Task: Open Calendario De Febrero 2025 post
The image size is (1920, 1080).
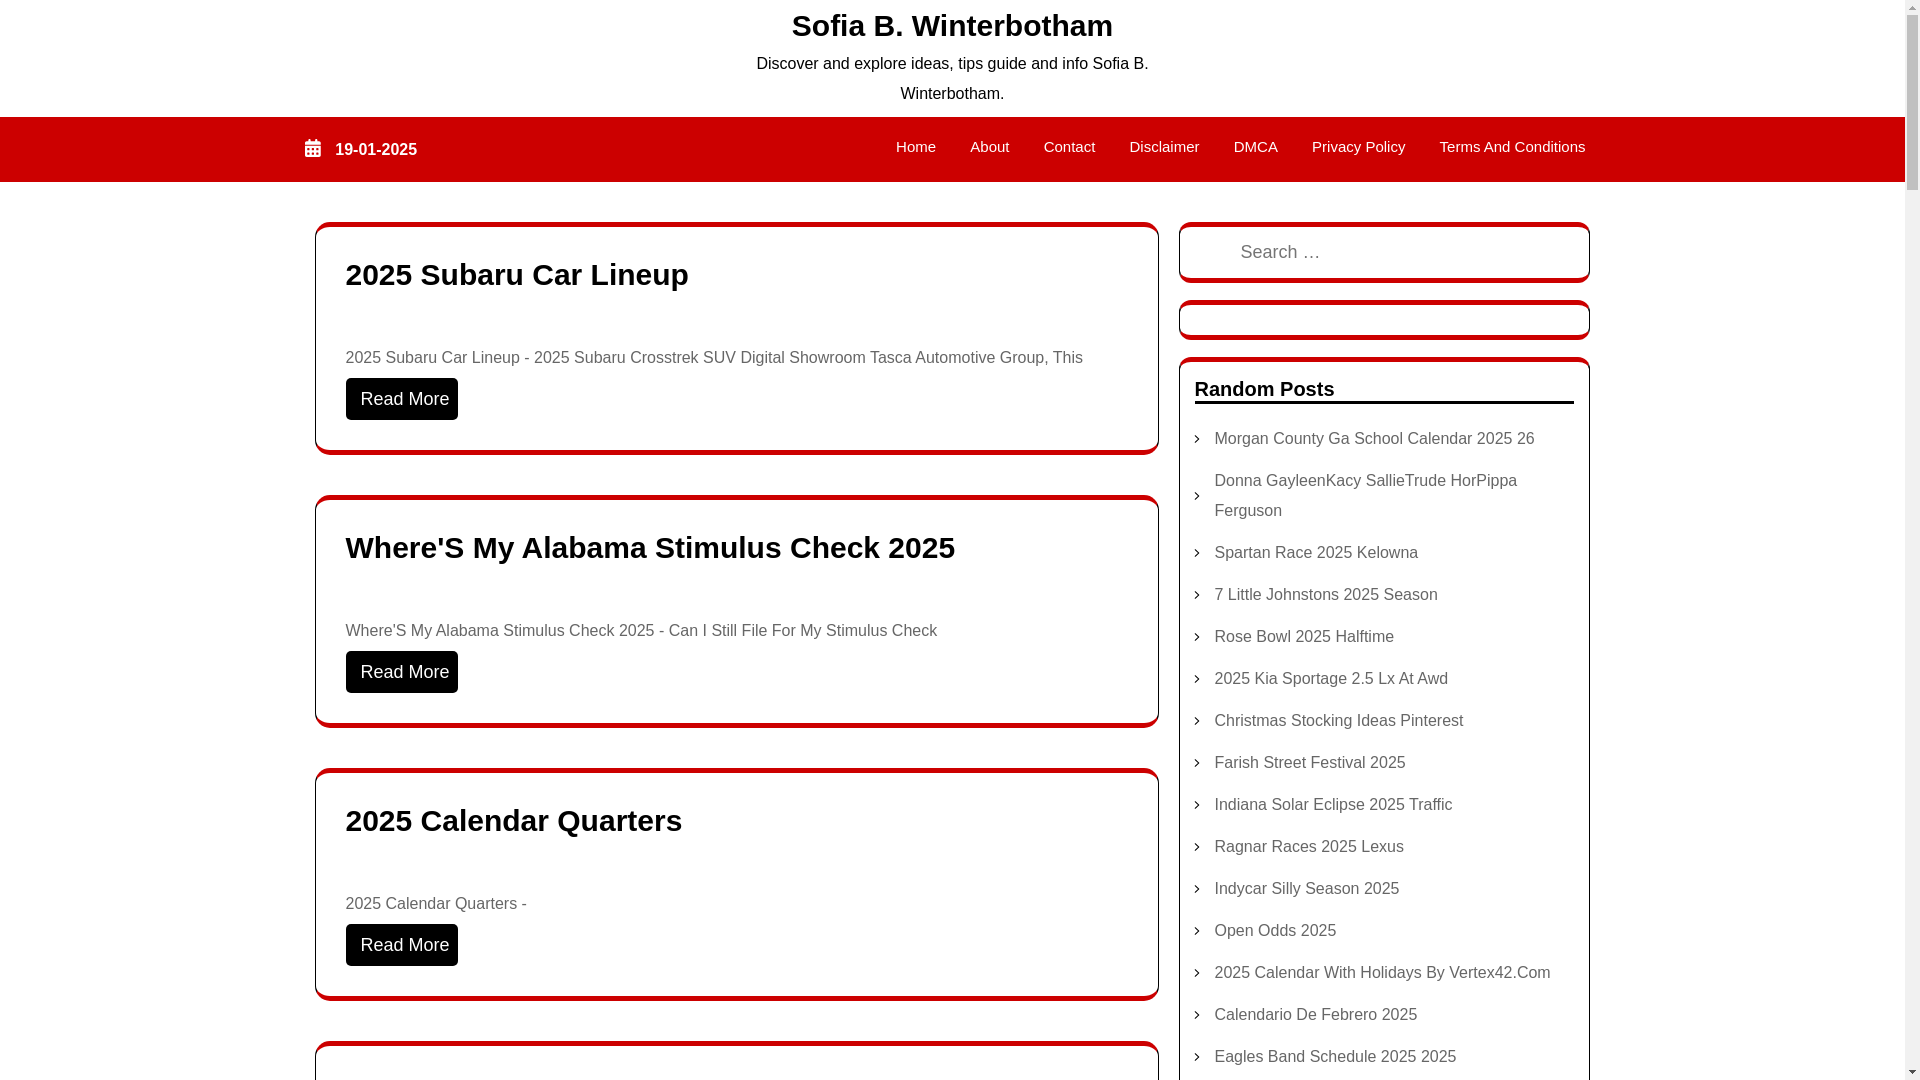Action: pyautogui.click(x=1316, y=1015)
